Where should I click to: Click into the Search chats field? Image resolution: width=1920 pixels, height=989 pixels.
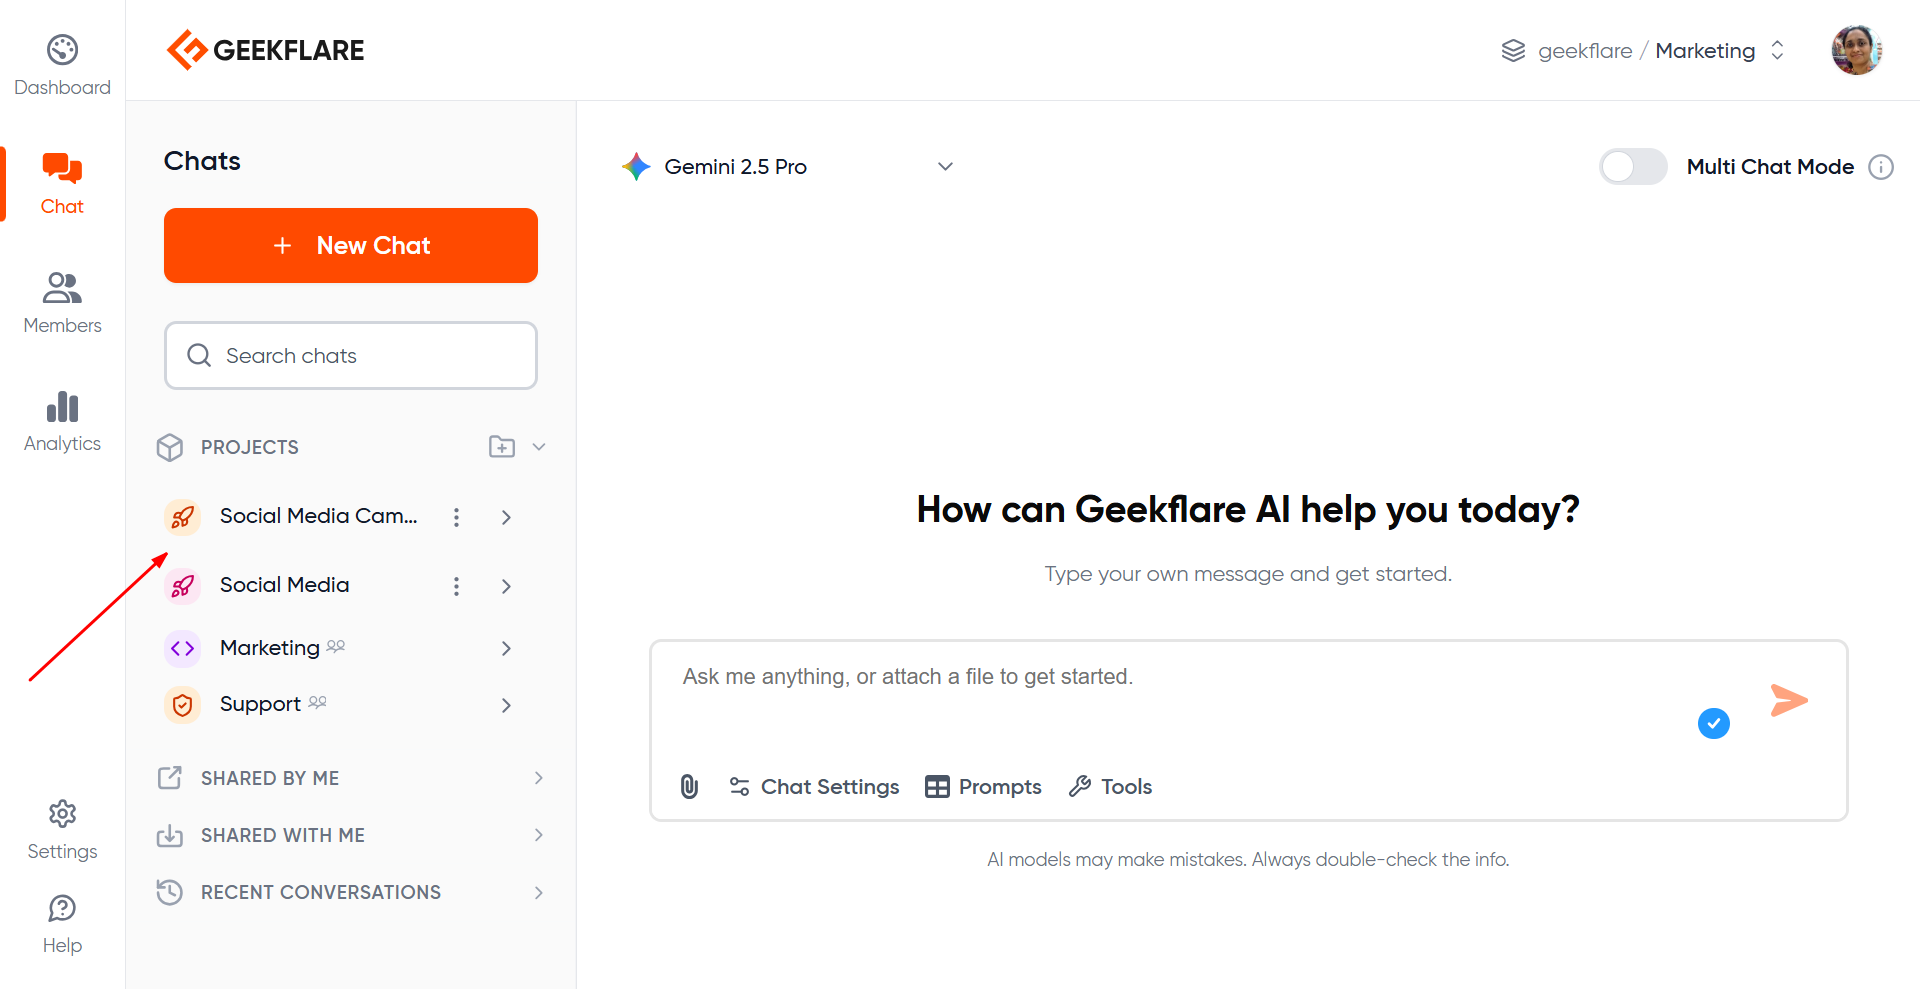(x=351, y=356)
